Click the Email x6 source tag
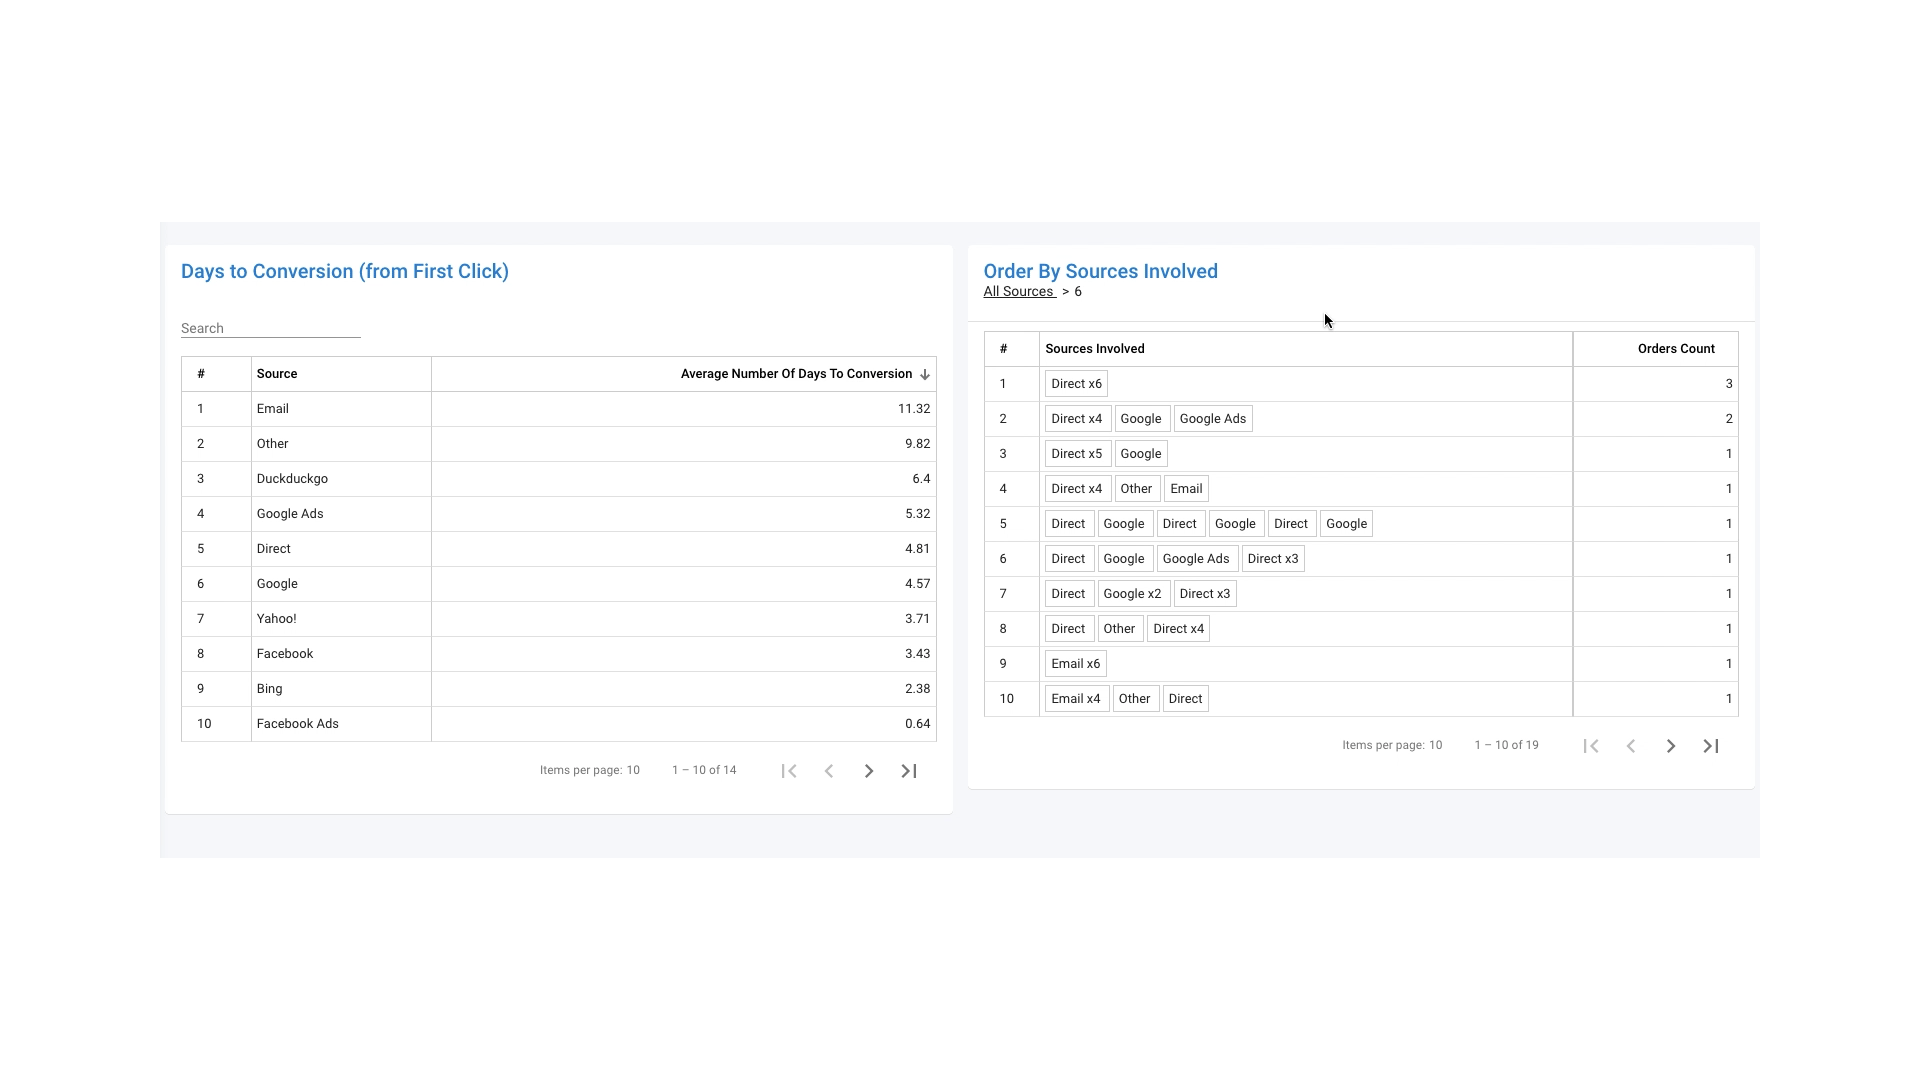The image size is (1920, 1080). (x=1075, y=664)
